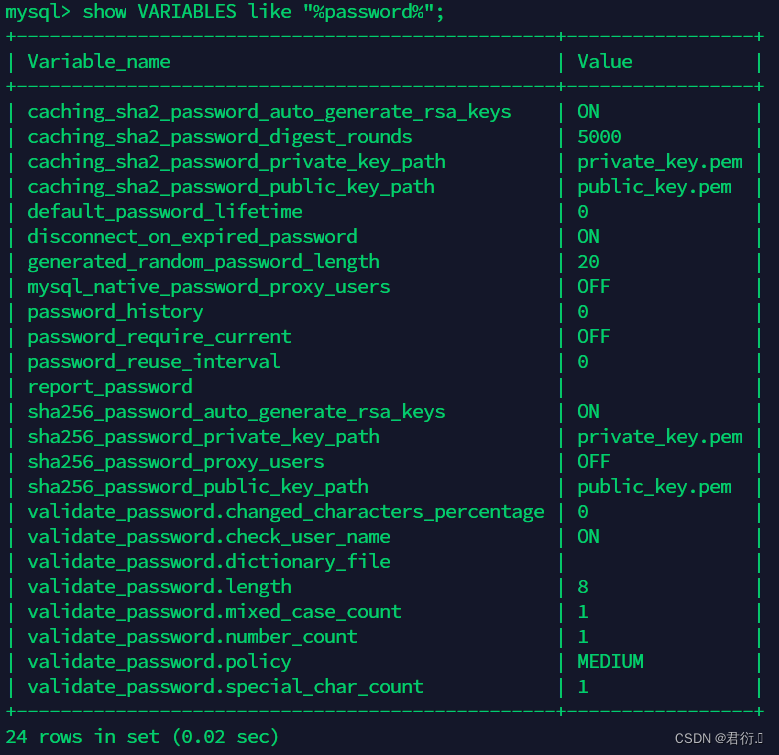Screen dimensions: 779x755
Task: Click the validate_password.length value 8
Action: (582, 587)
